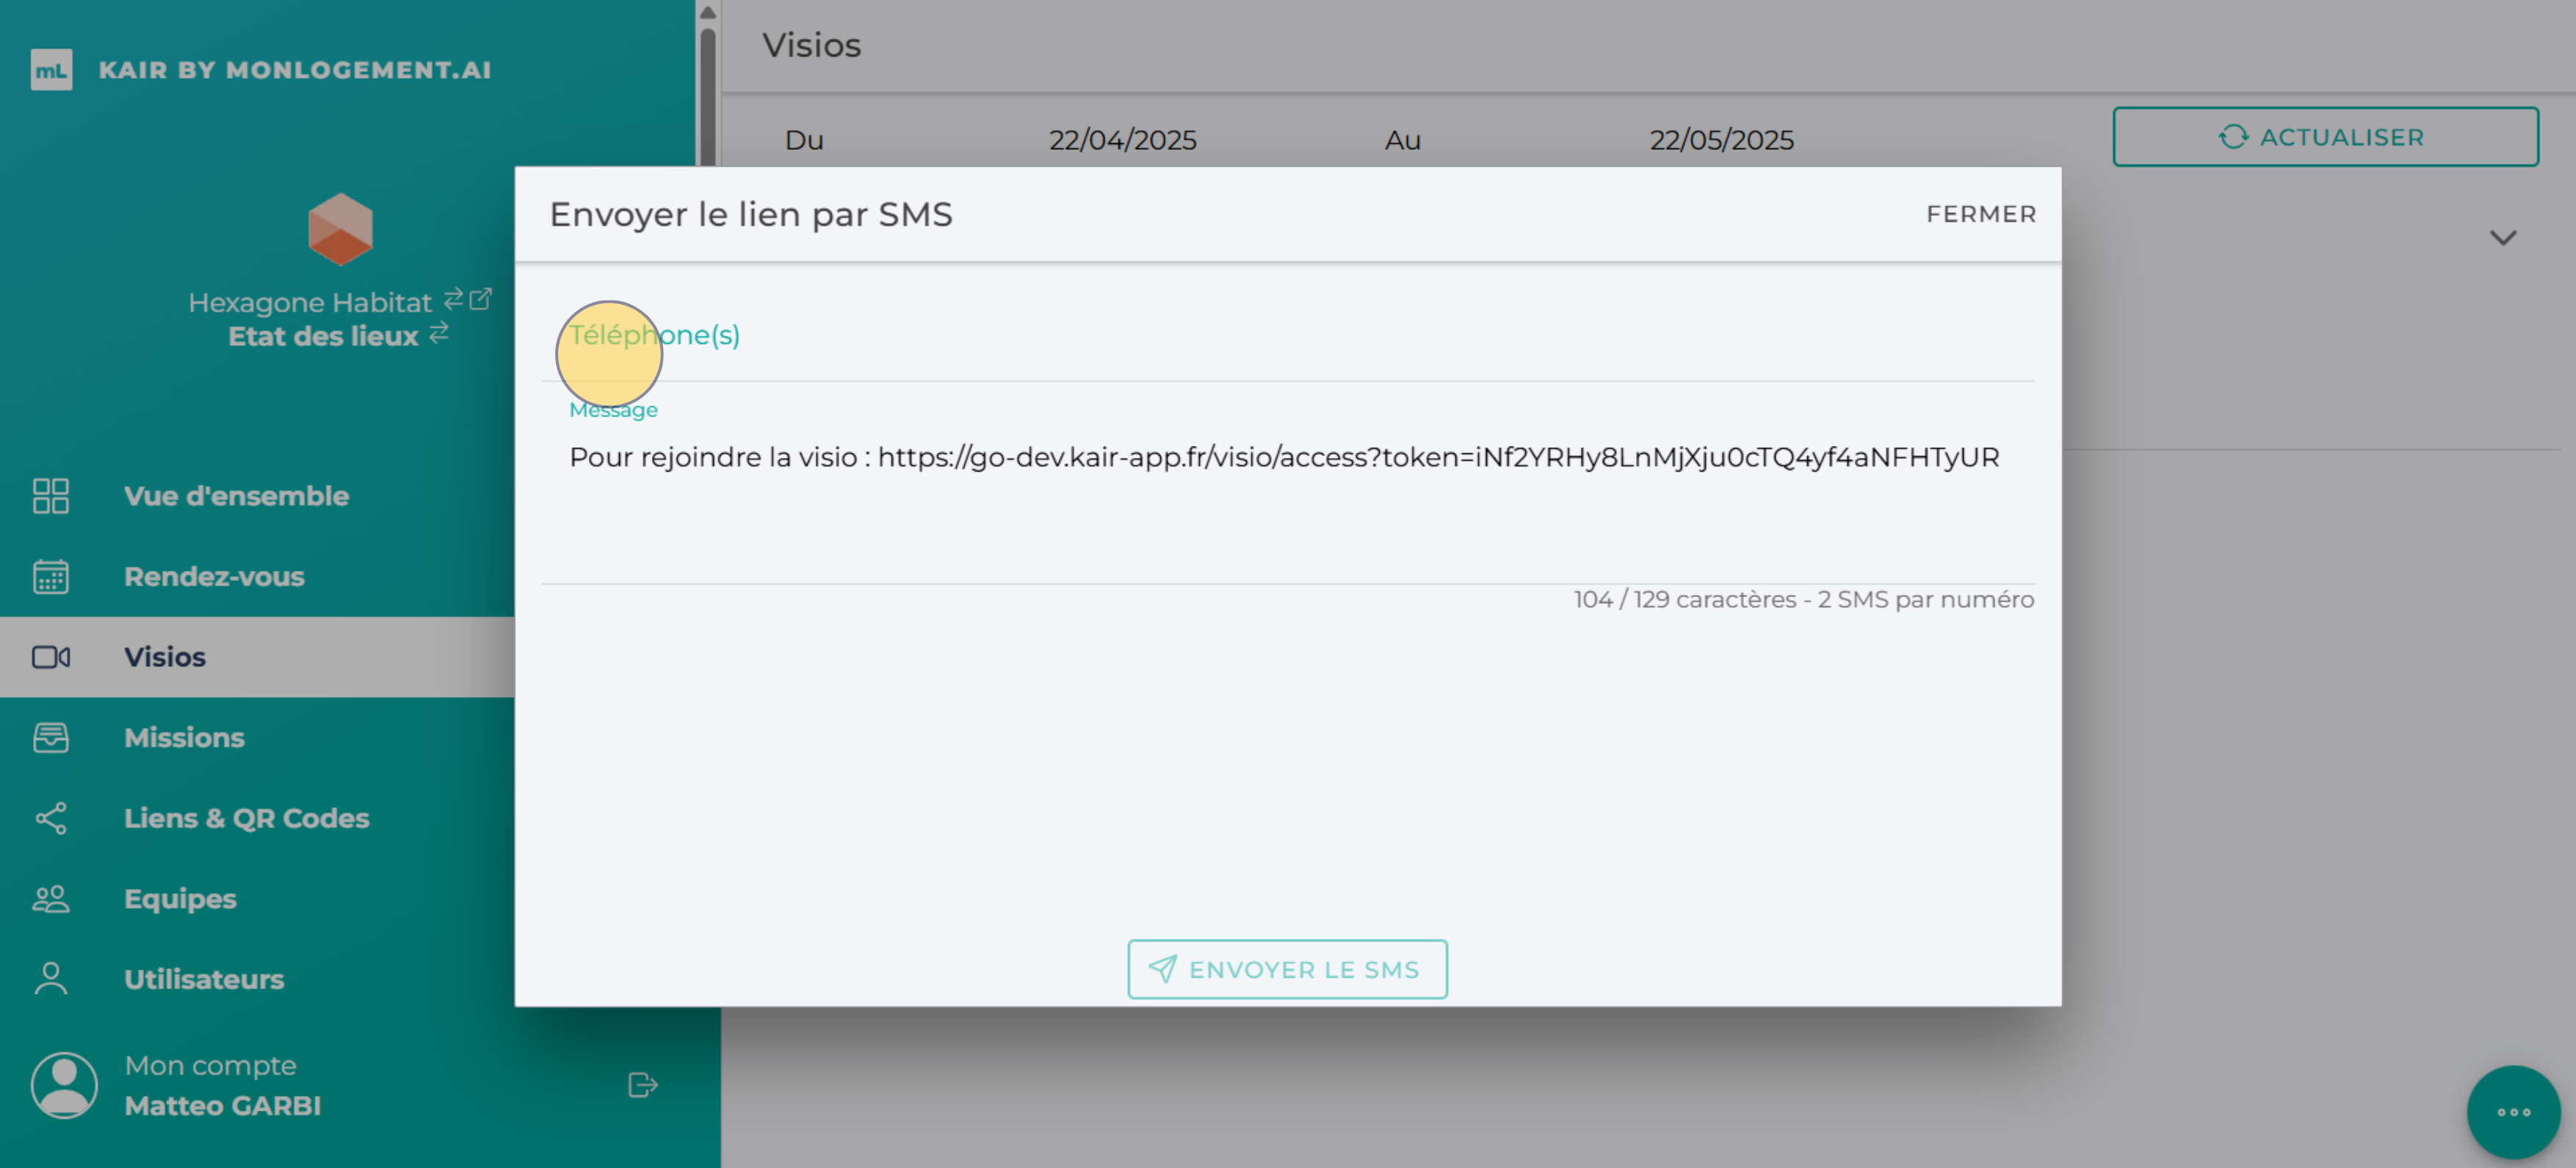
Task: Expand the chevron below the Actualiser button
Action: click(2502, 238)
